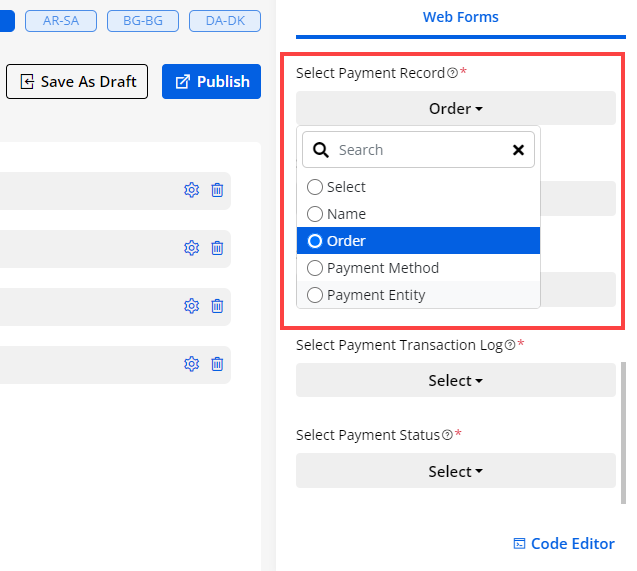Click help icon beside Select Payment Status
Viewport: 637px width, 571px height.
pos(448,435)
